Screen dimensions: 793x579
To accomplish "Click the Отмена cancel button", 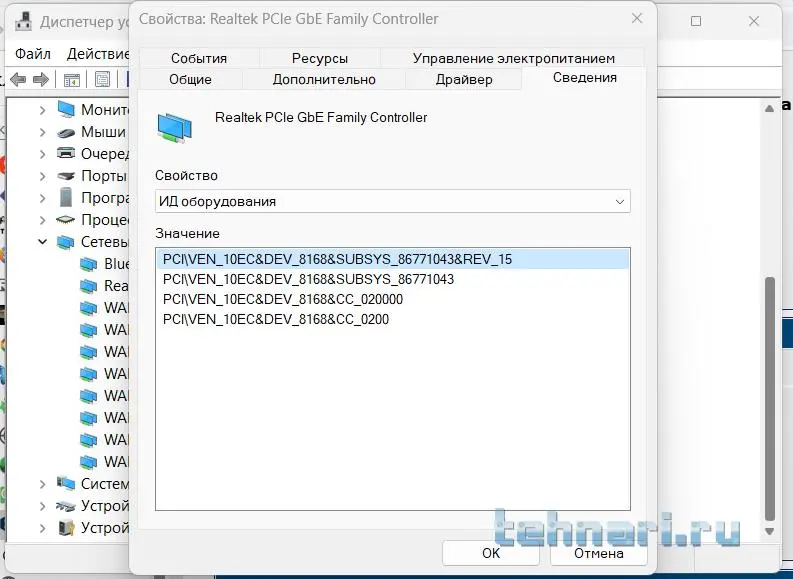I will (x=598, y=553).
